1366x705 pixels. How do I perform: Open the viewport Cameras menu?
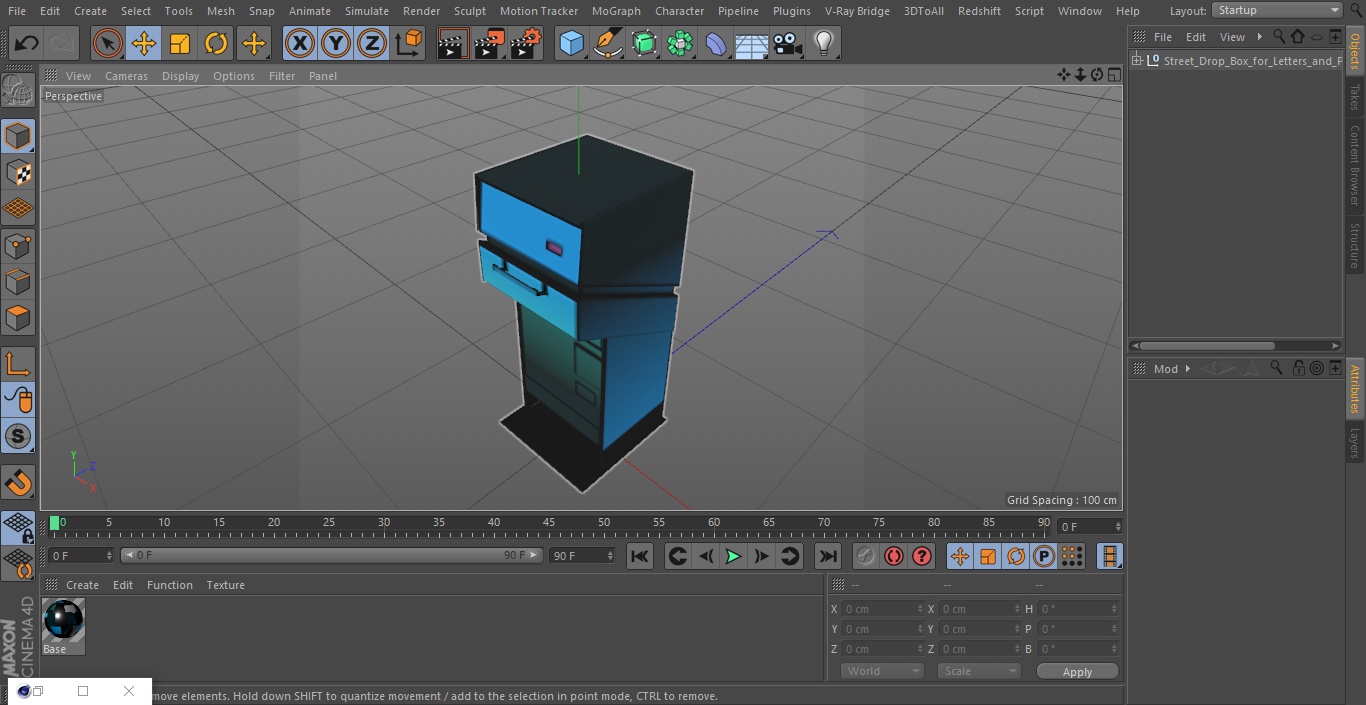pos(126,76)
